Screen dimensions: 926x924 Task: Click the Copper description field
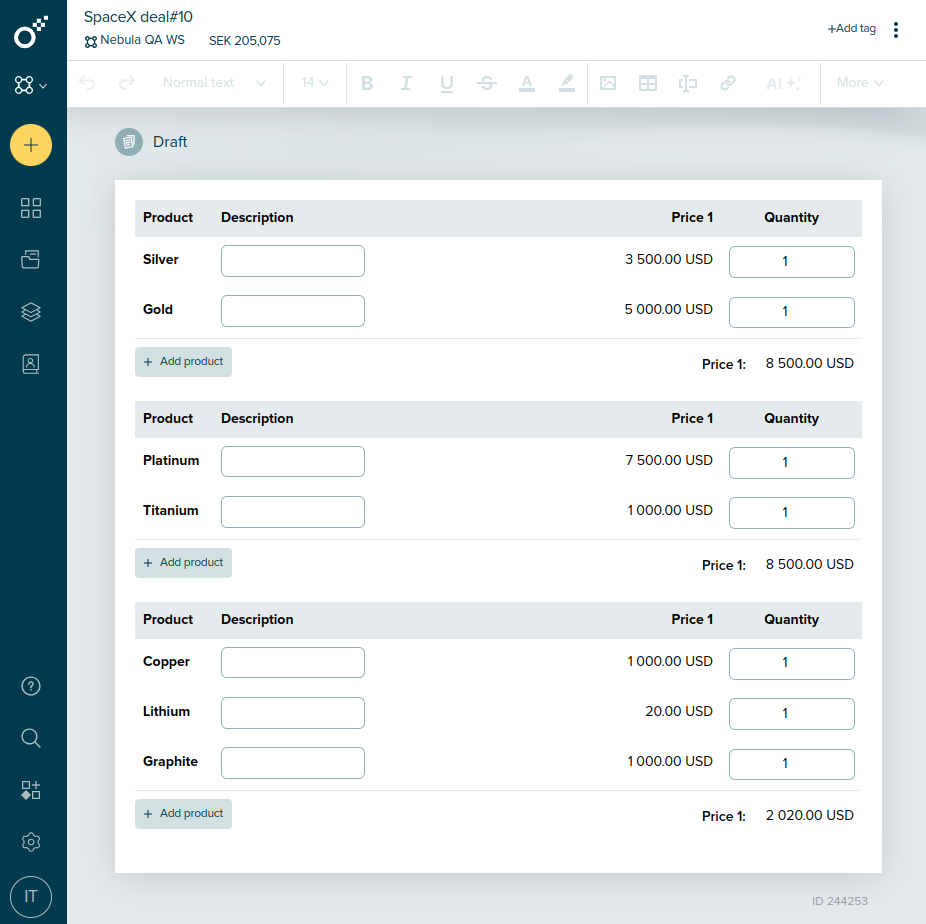pos(293,662)
